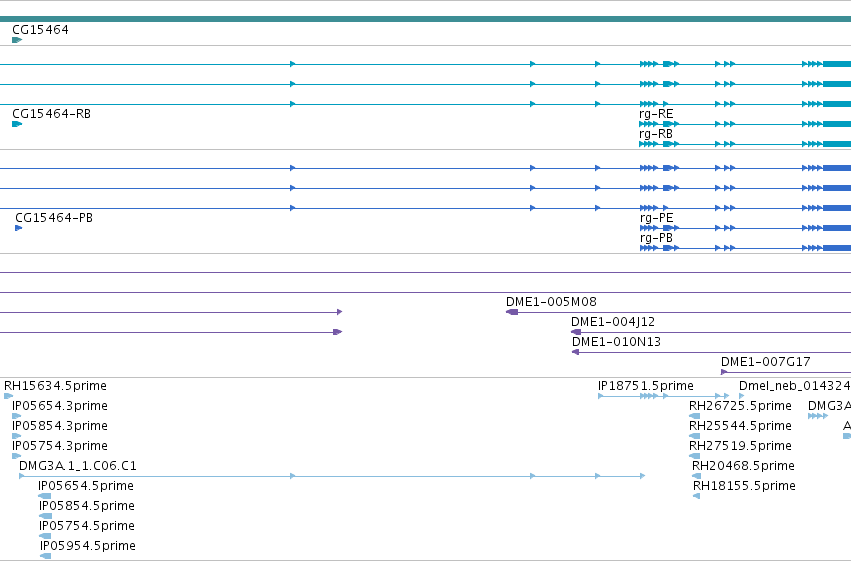Click the DME1-010N13 feature label

tap(616, 342)
